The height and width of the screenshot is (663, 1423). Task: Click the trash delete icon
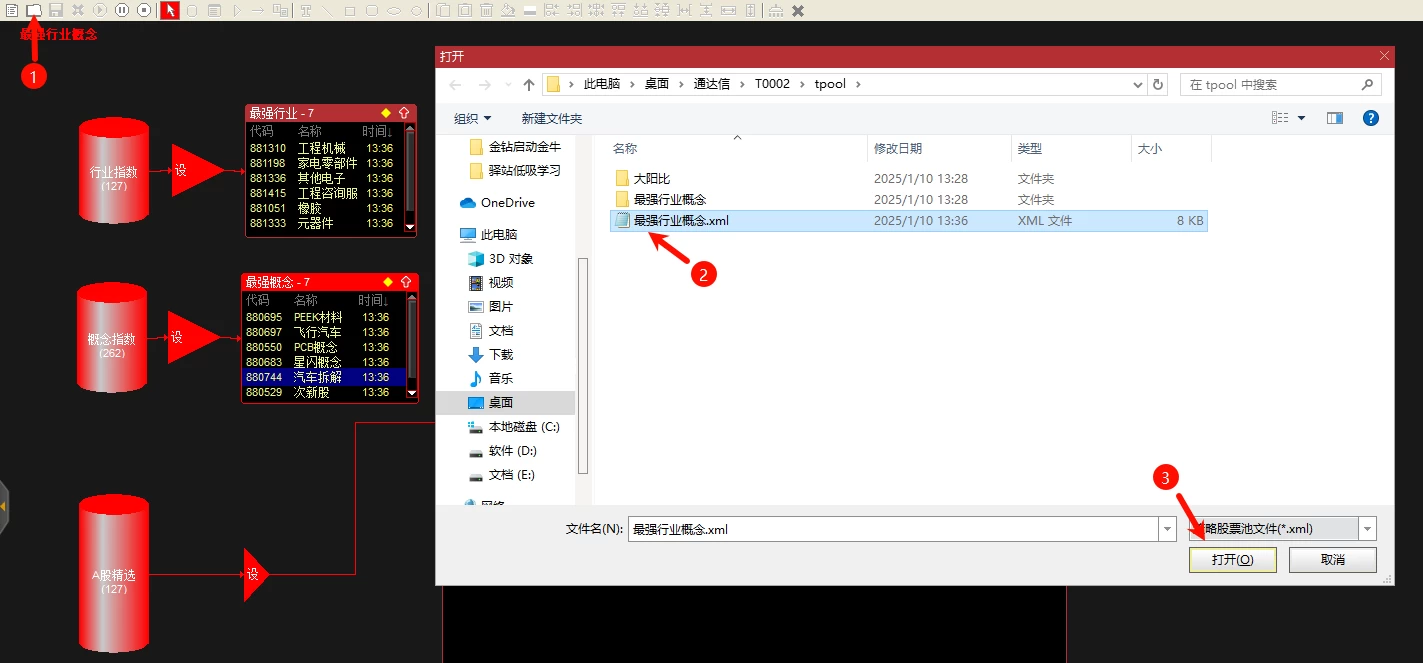(x=486, y=10)
